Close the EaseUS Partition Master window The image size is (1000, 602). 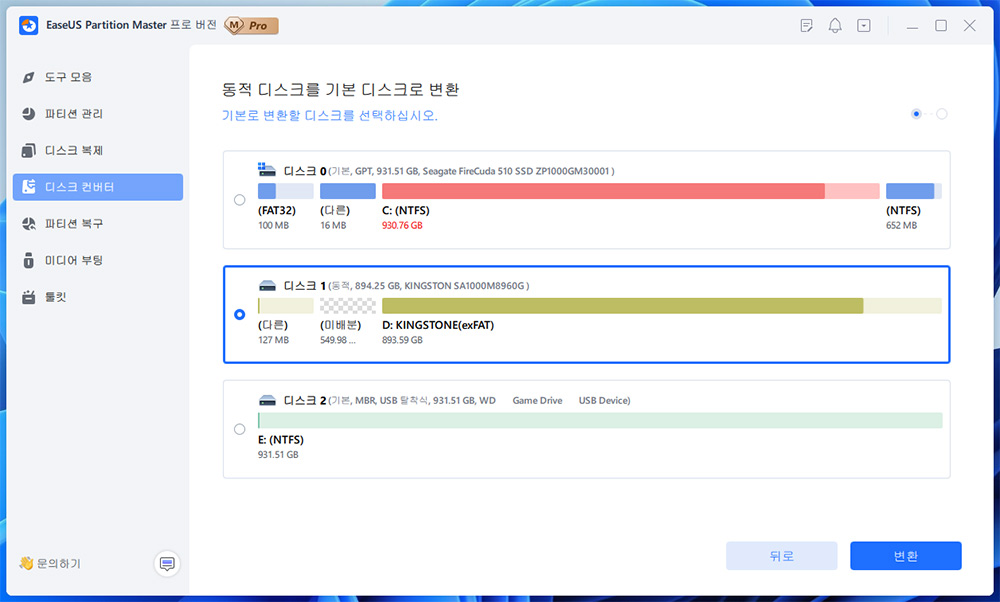click(x=969, y=26)
